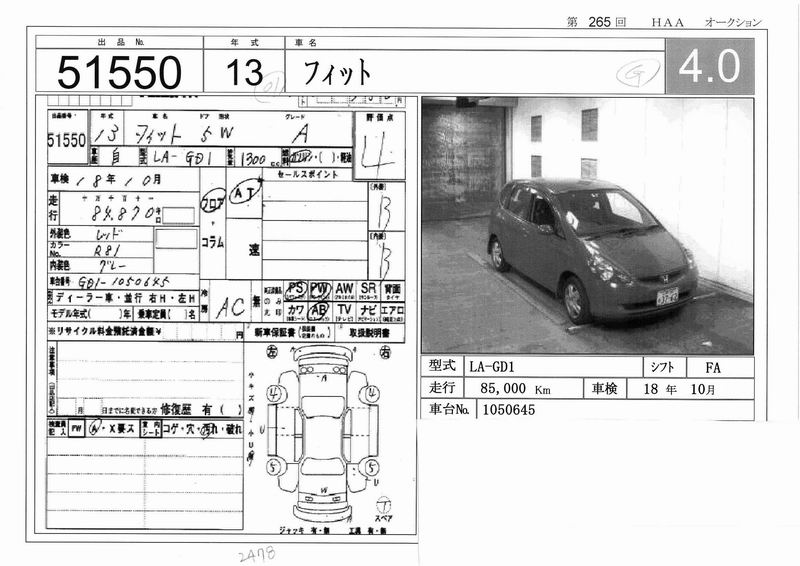Select the TV equipment option box

point(345,311)
